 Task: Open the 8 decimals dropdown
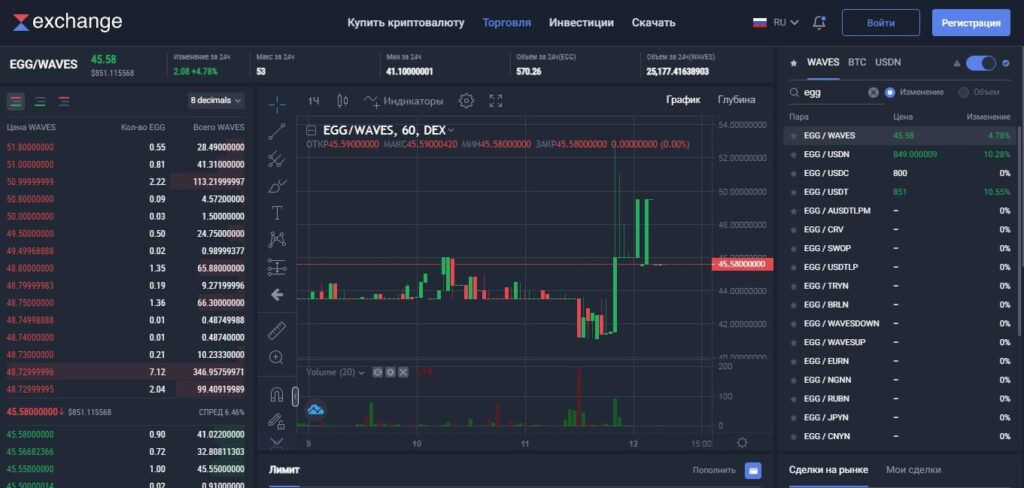point(216,101)
